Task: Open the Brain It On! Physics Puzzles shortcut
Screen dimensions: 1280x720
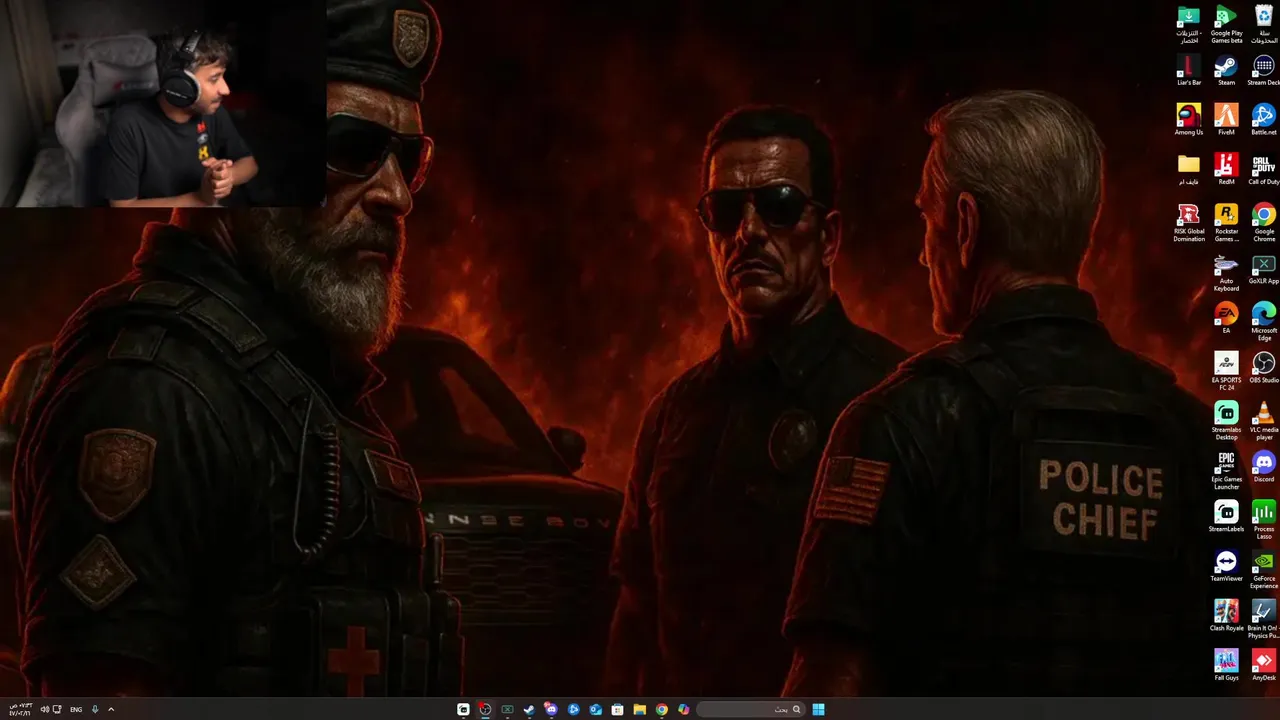Action: pyautogui.click(x=1264, y=619)
